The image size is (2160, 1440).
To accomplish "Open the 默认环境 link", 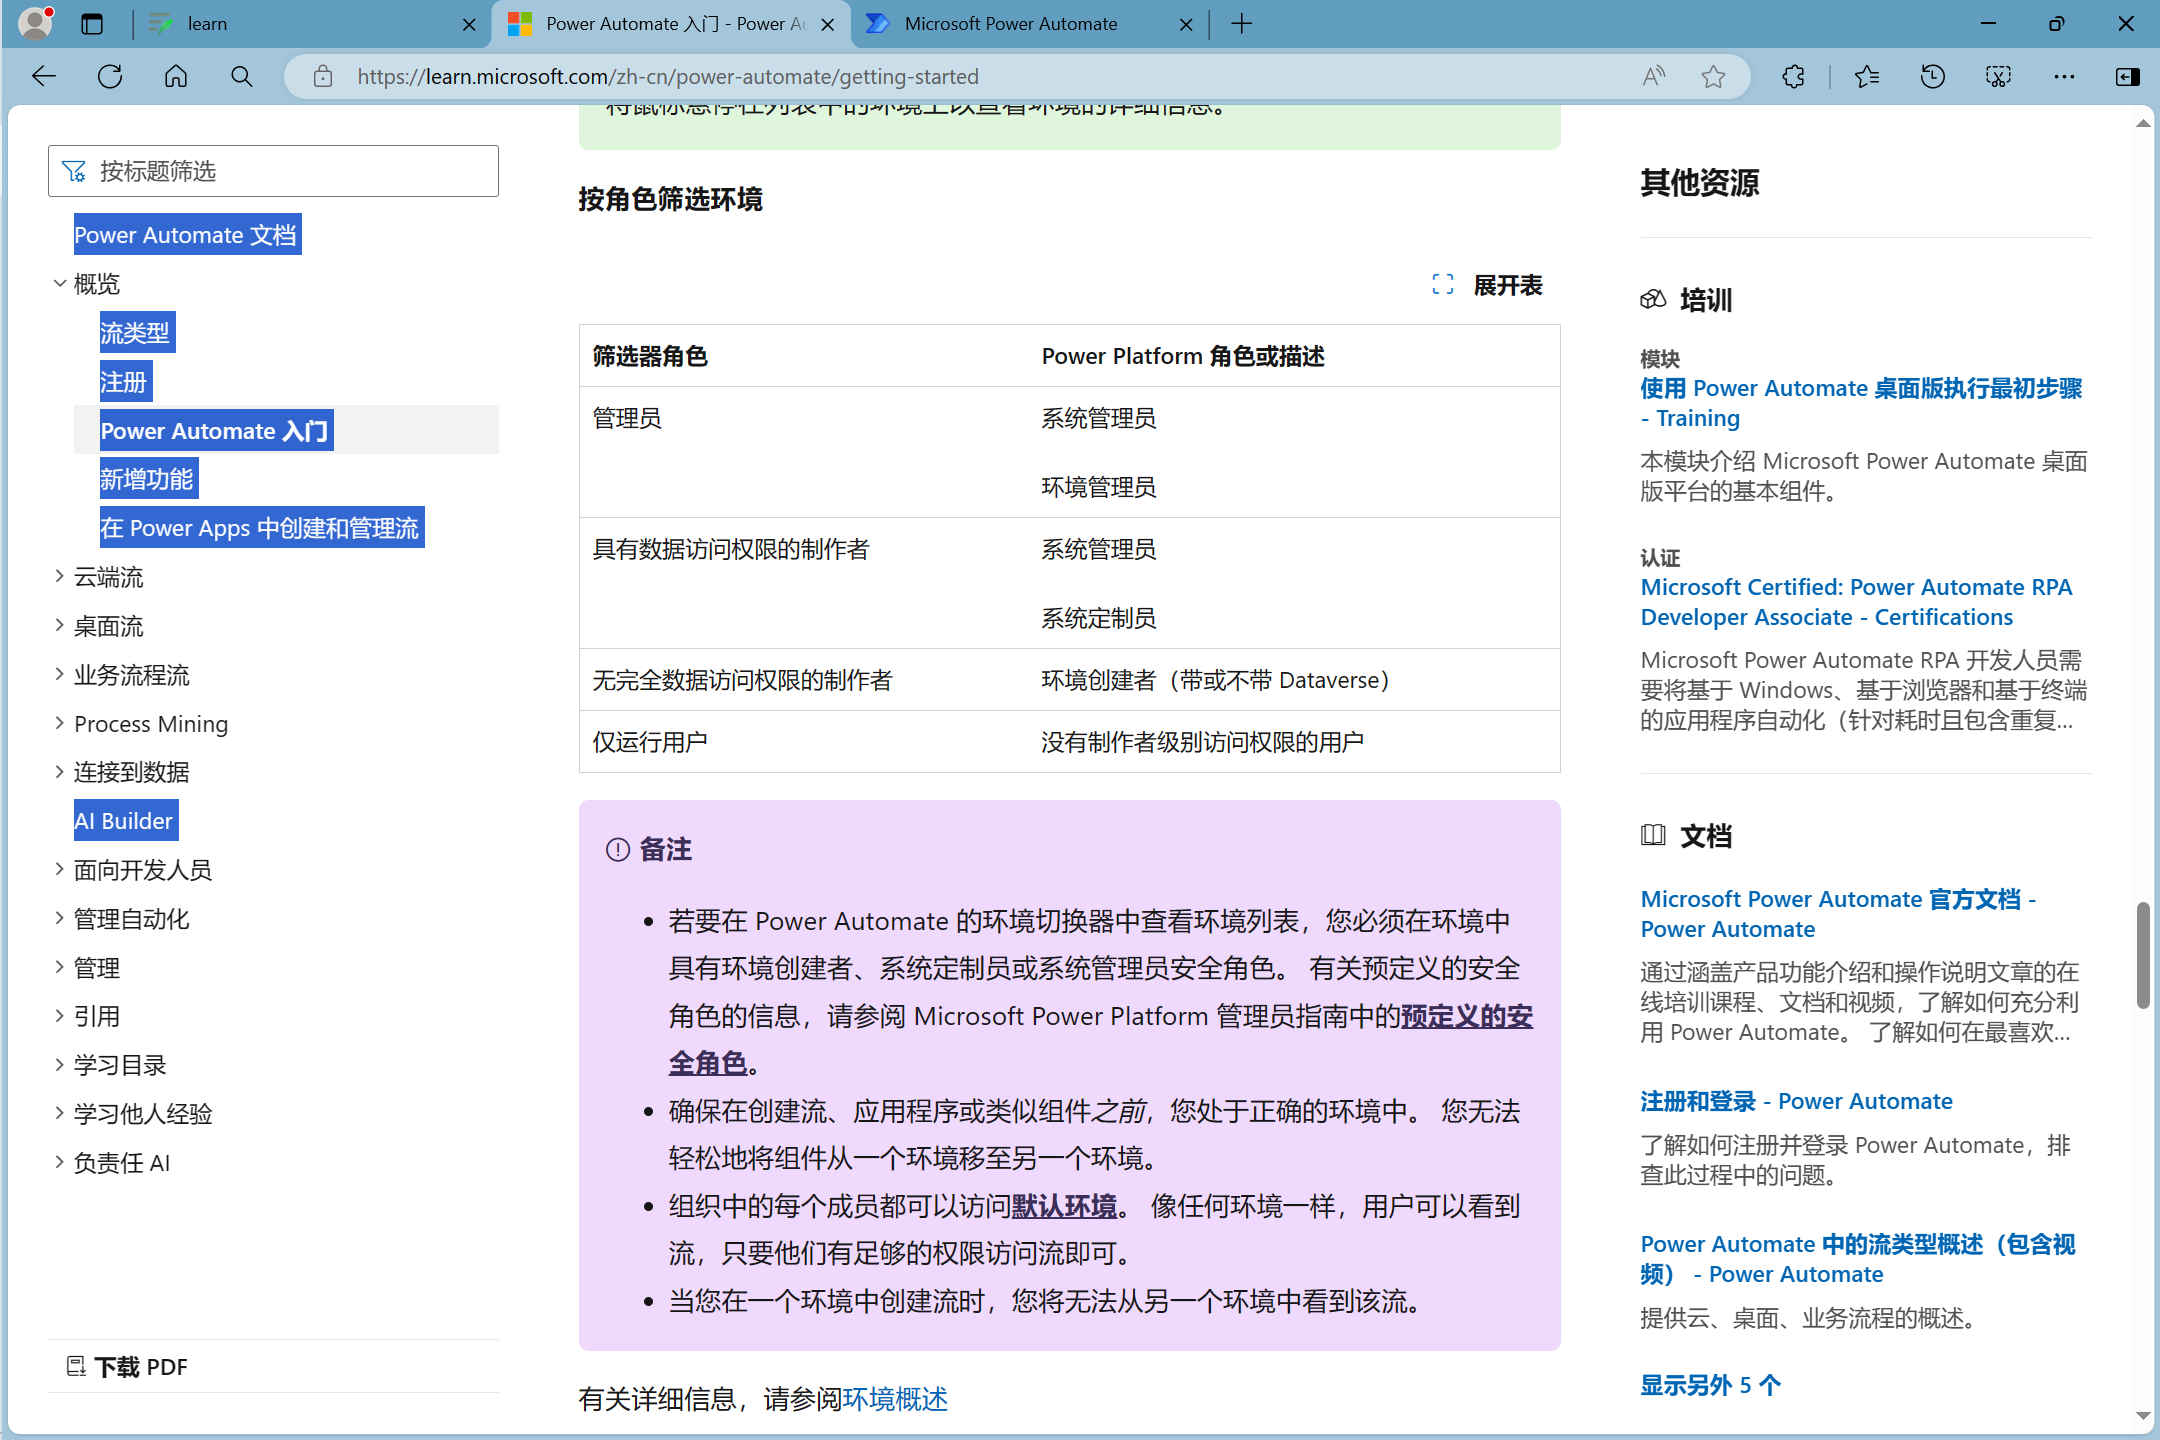I will (x=1064, y=1206).
